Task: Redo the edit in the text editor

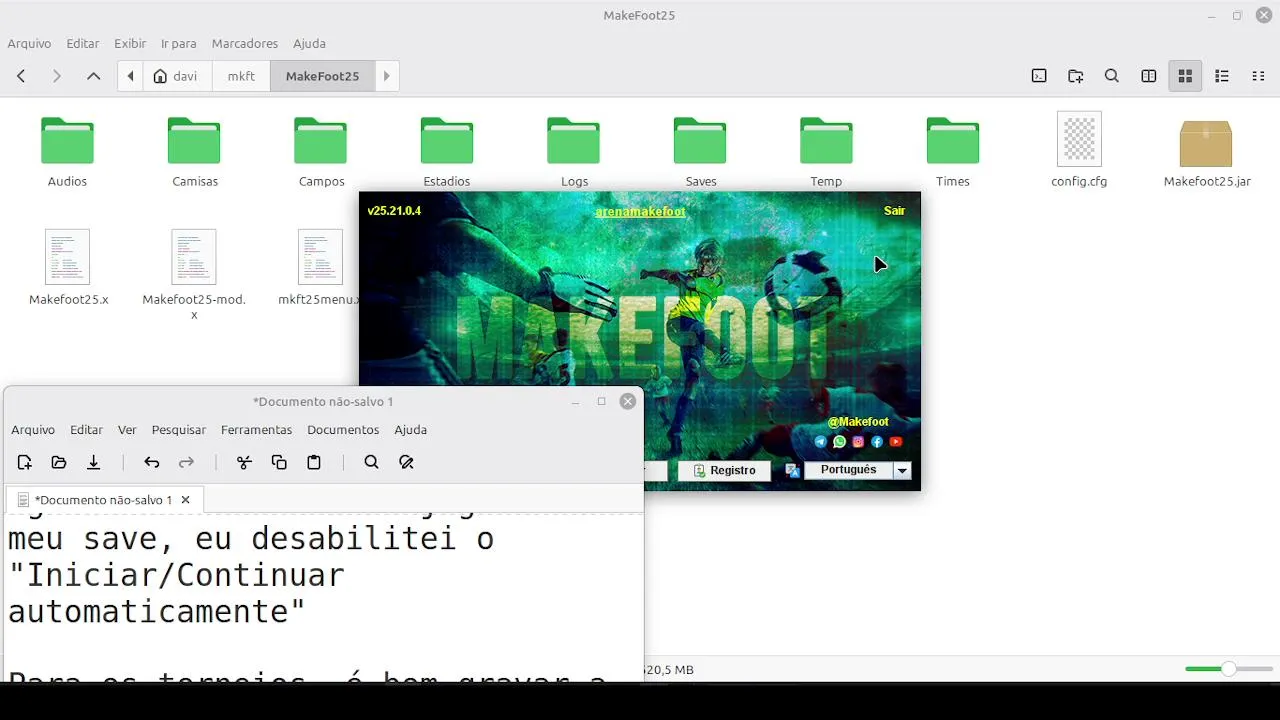Action: 186,462
